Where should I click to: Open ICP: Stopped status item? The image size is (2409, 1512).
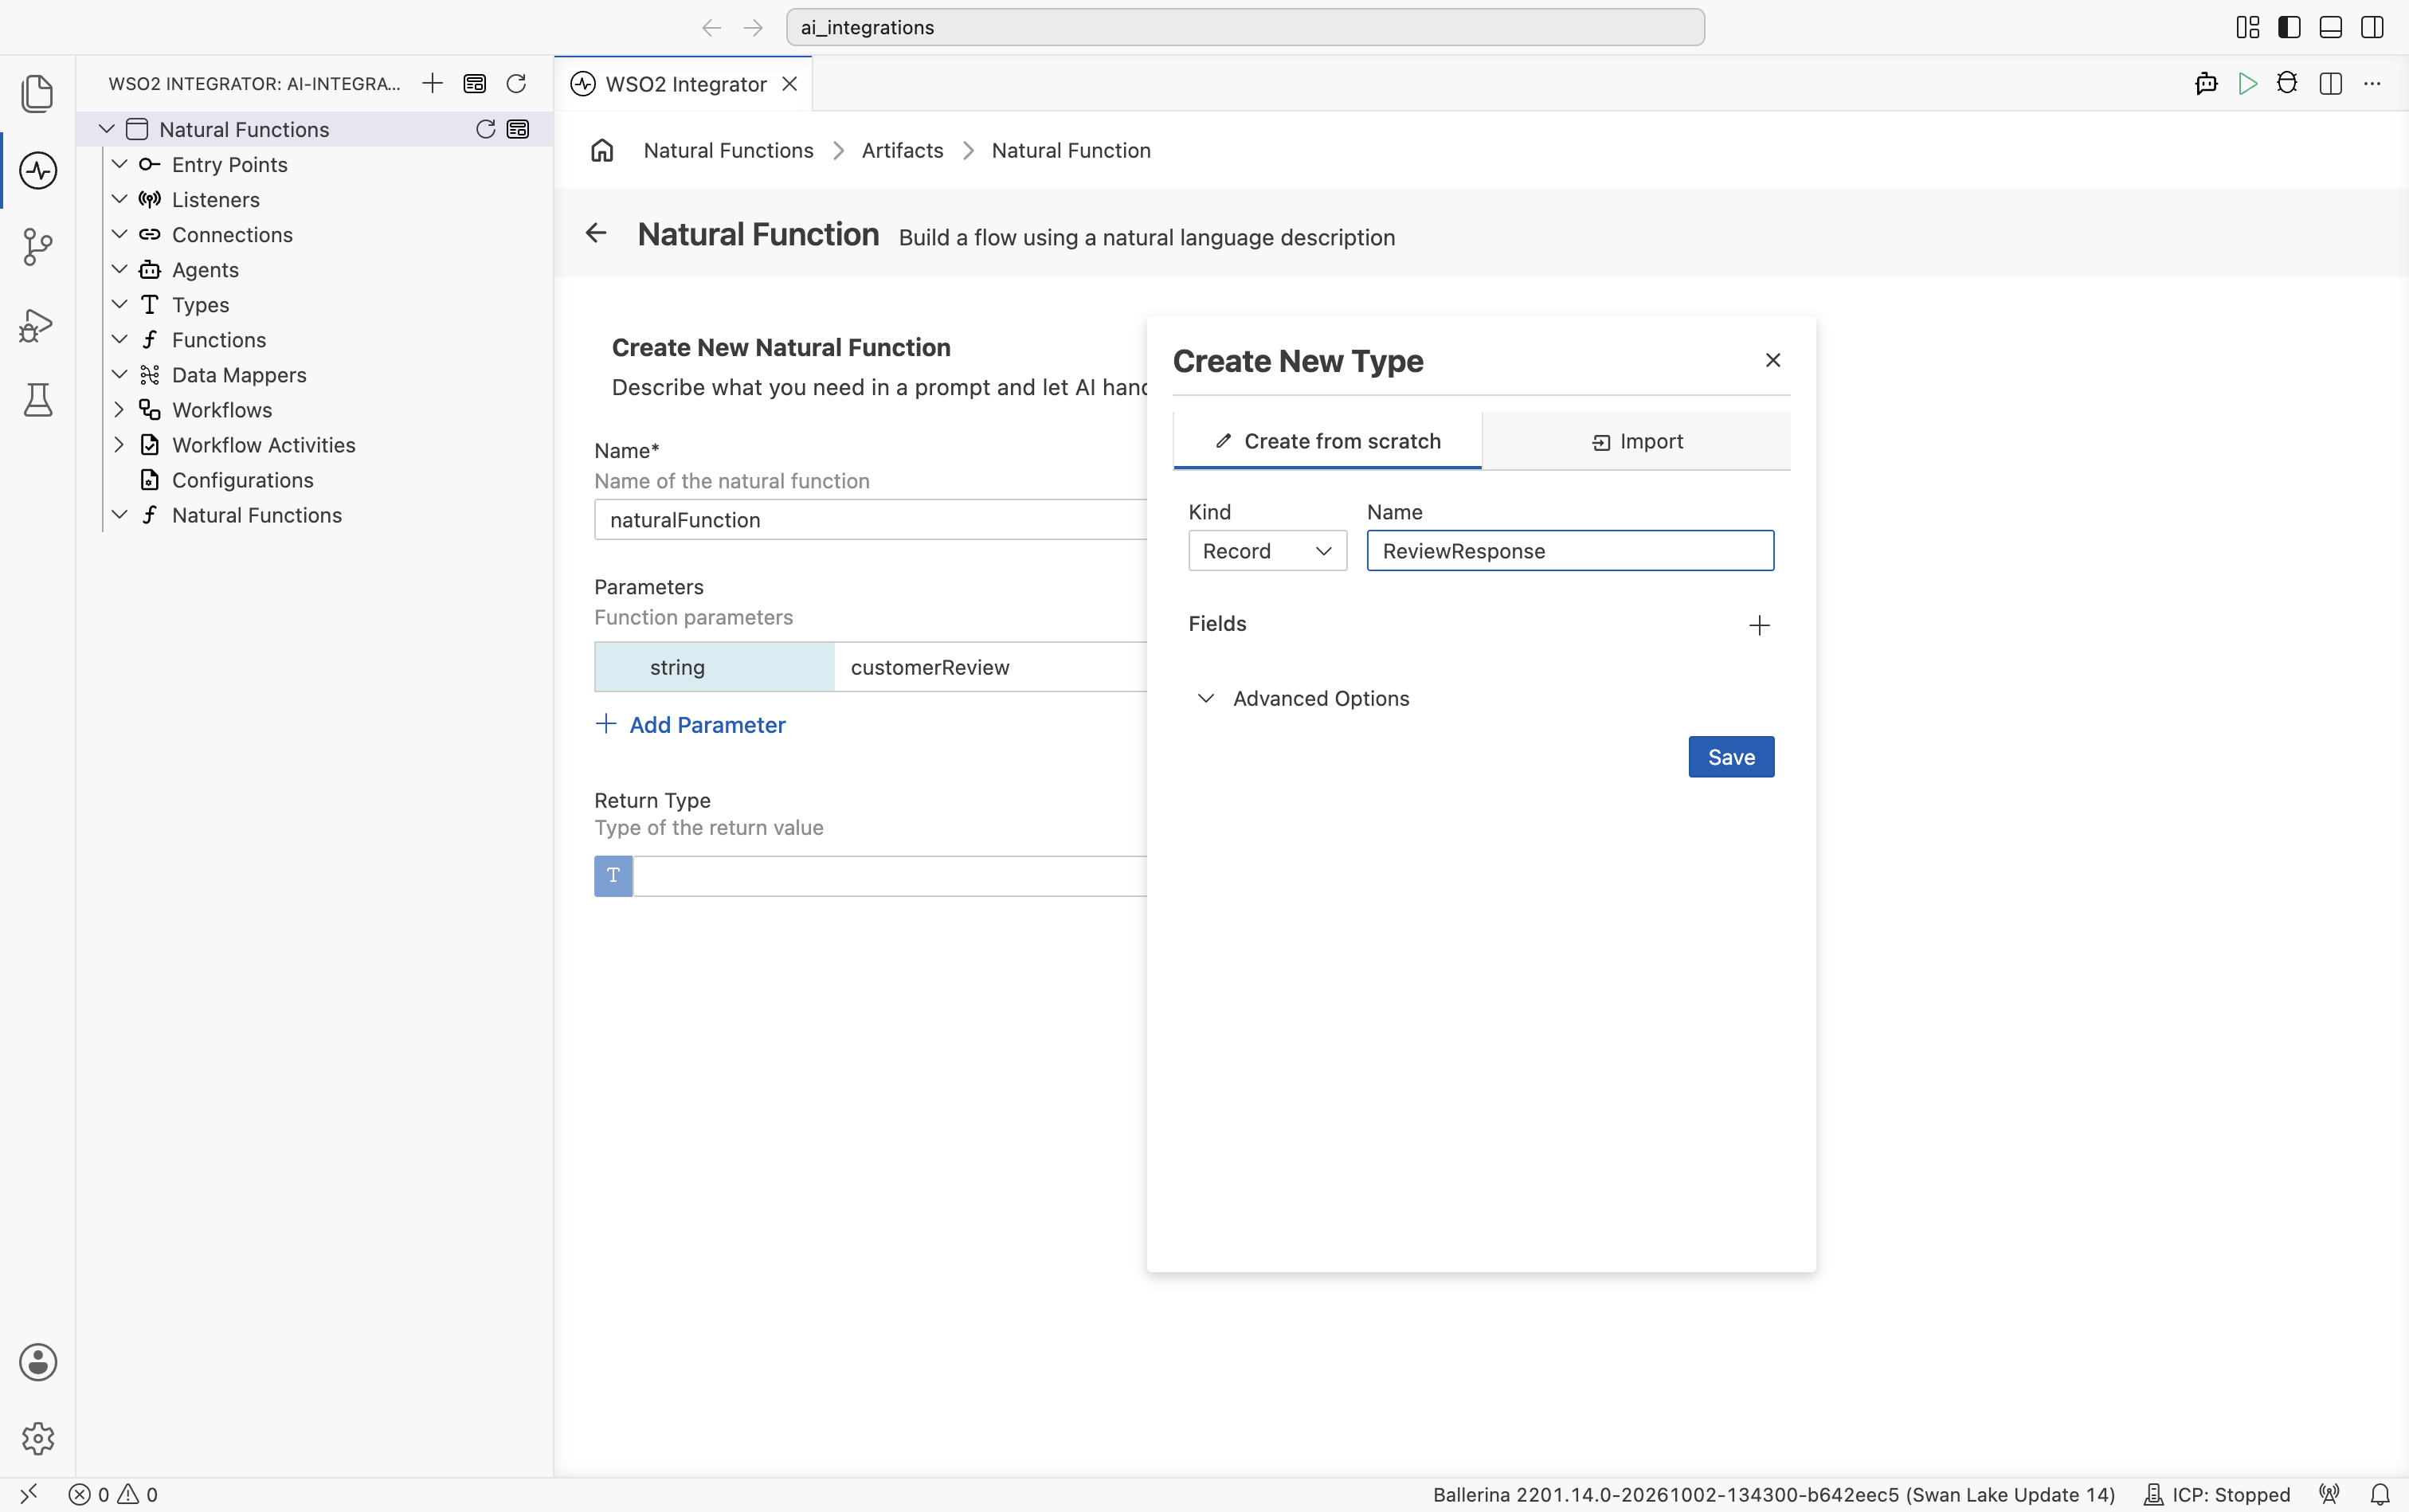point(2217,1494)
